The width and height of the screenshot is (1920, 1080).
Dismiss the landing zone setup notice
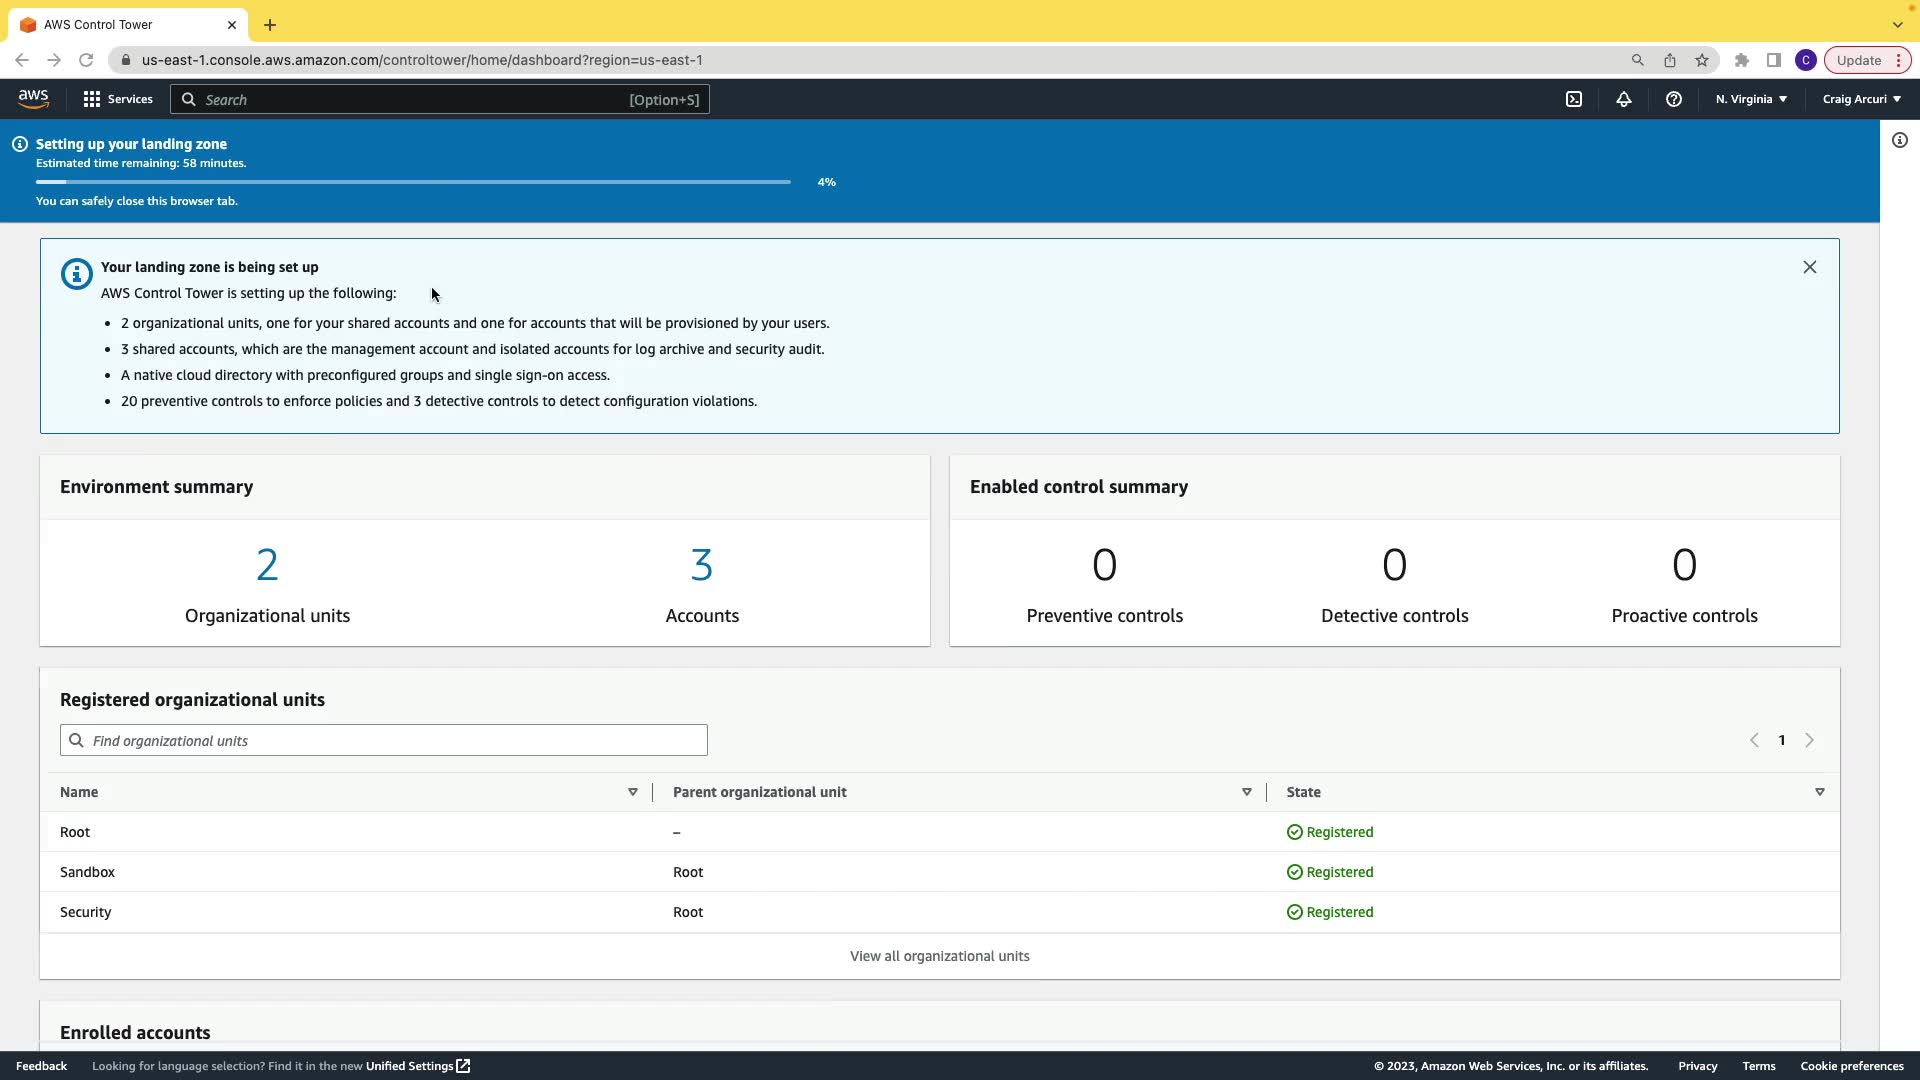(x=1810, y=267)
